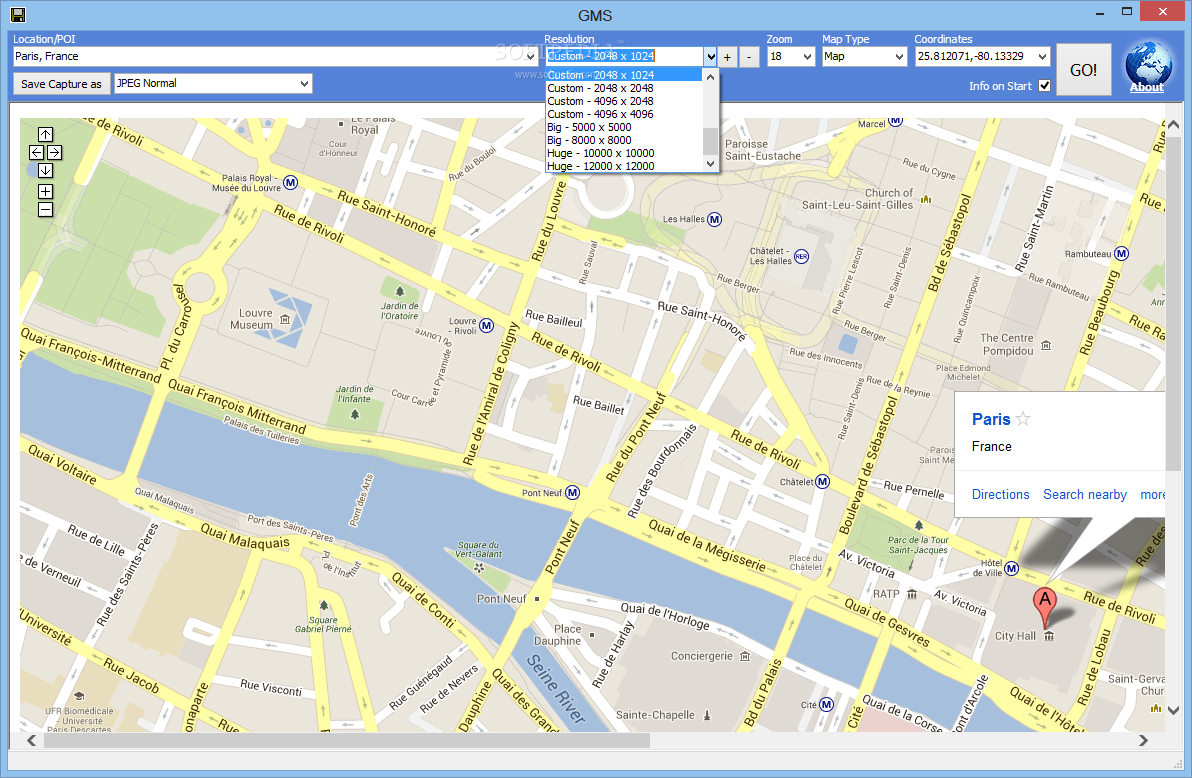
Task: Select Custom - 4096 x 2048 resolution
Action: [624, 101]
